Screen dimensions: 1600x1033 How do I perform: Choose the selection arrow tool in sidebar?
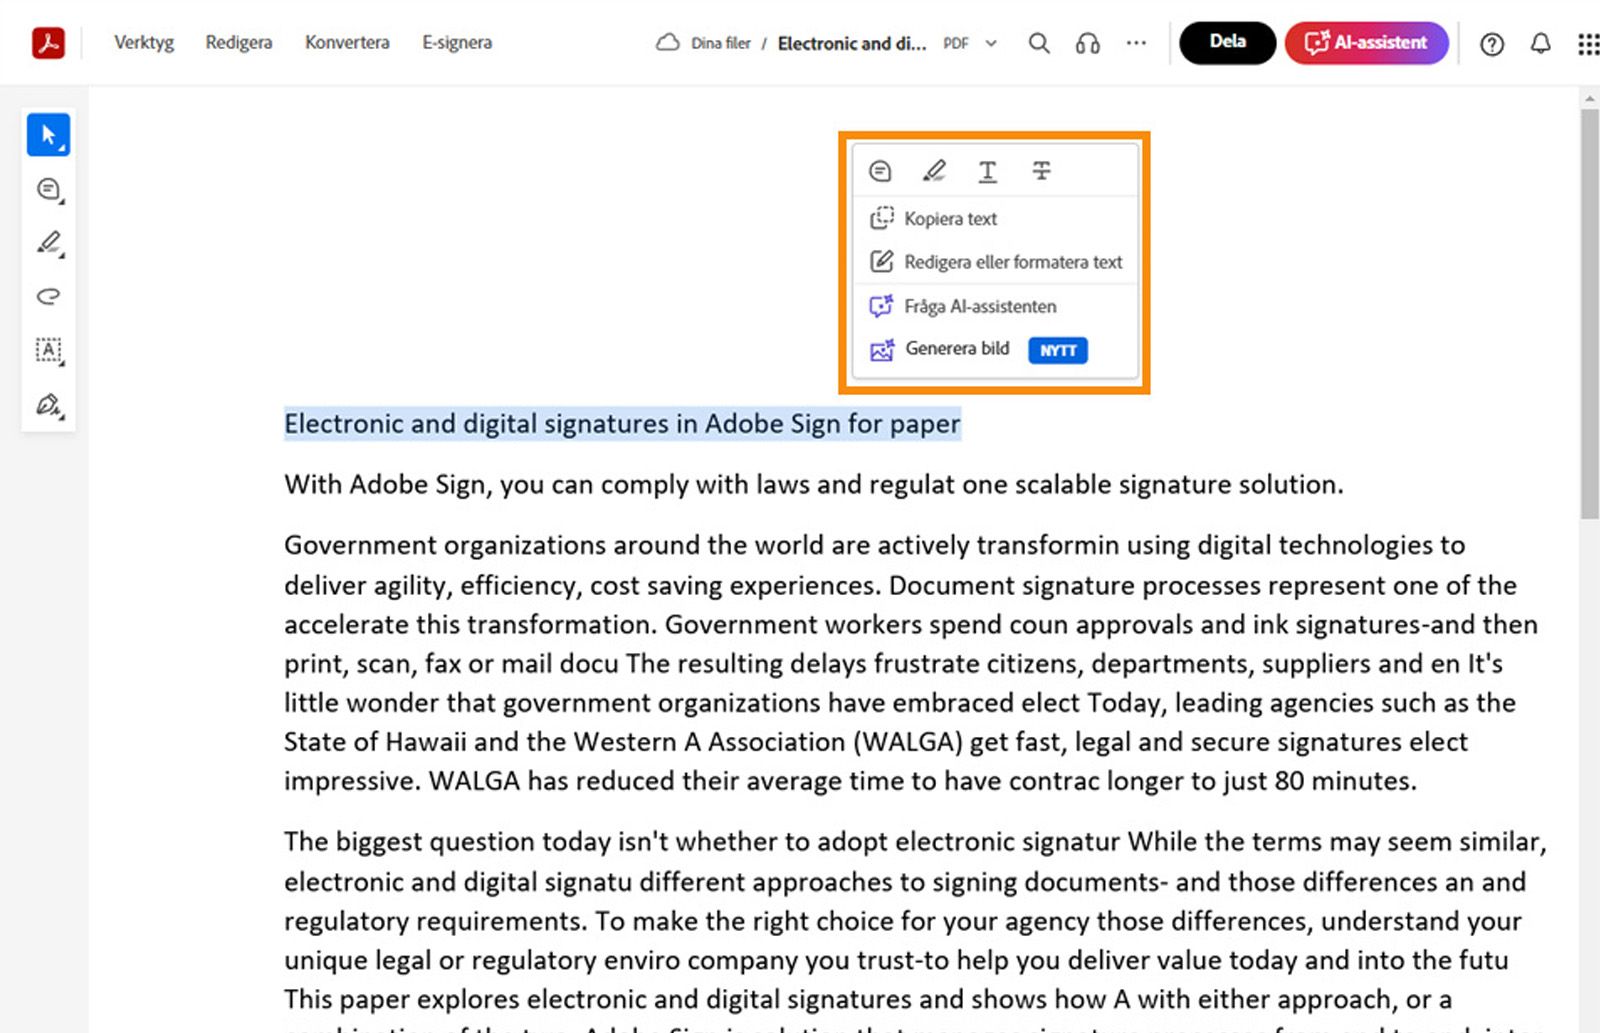tap(48, 135)
